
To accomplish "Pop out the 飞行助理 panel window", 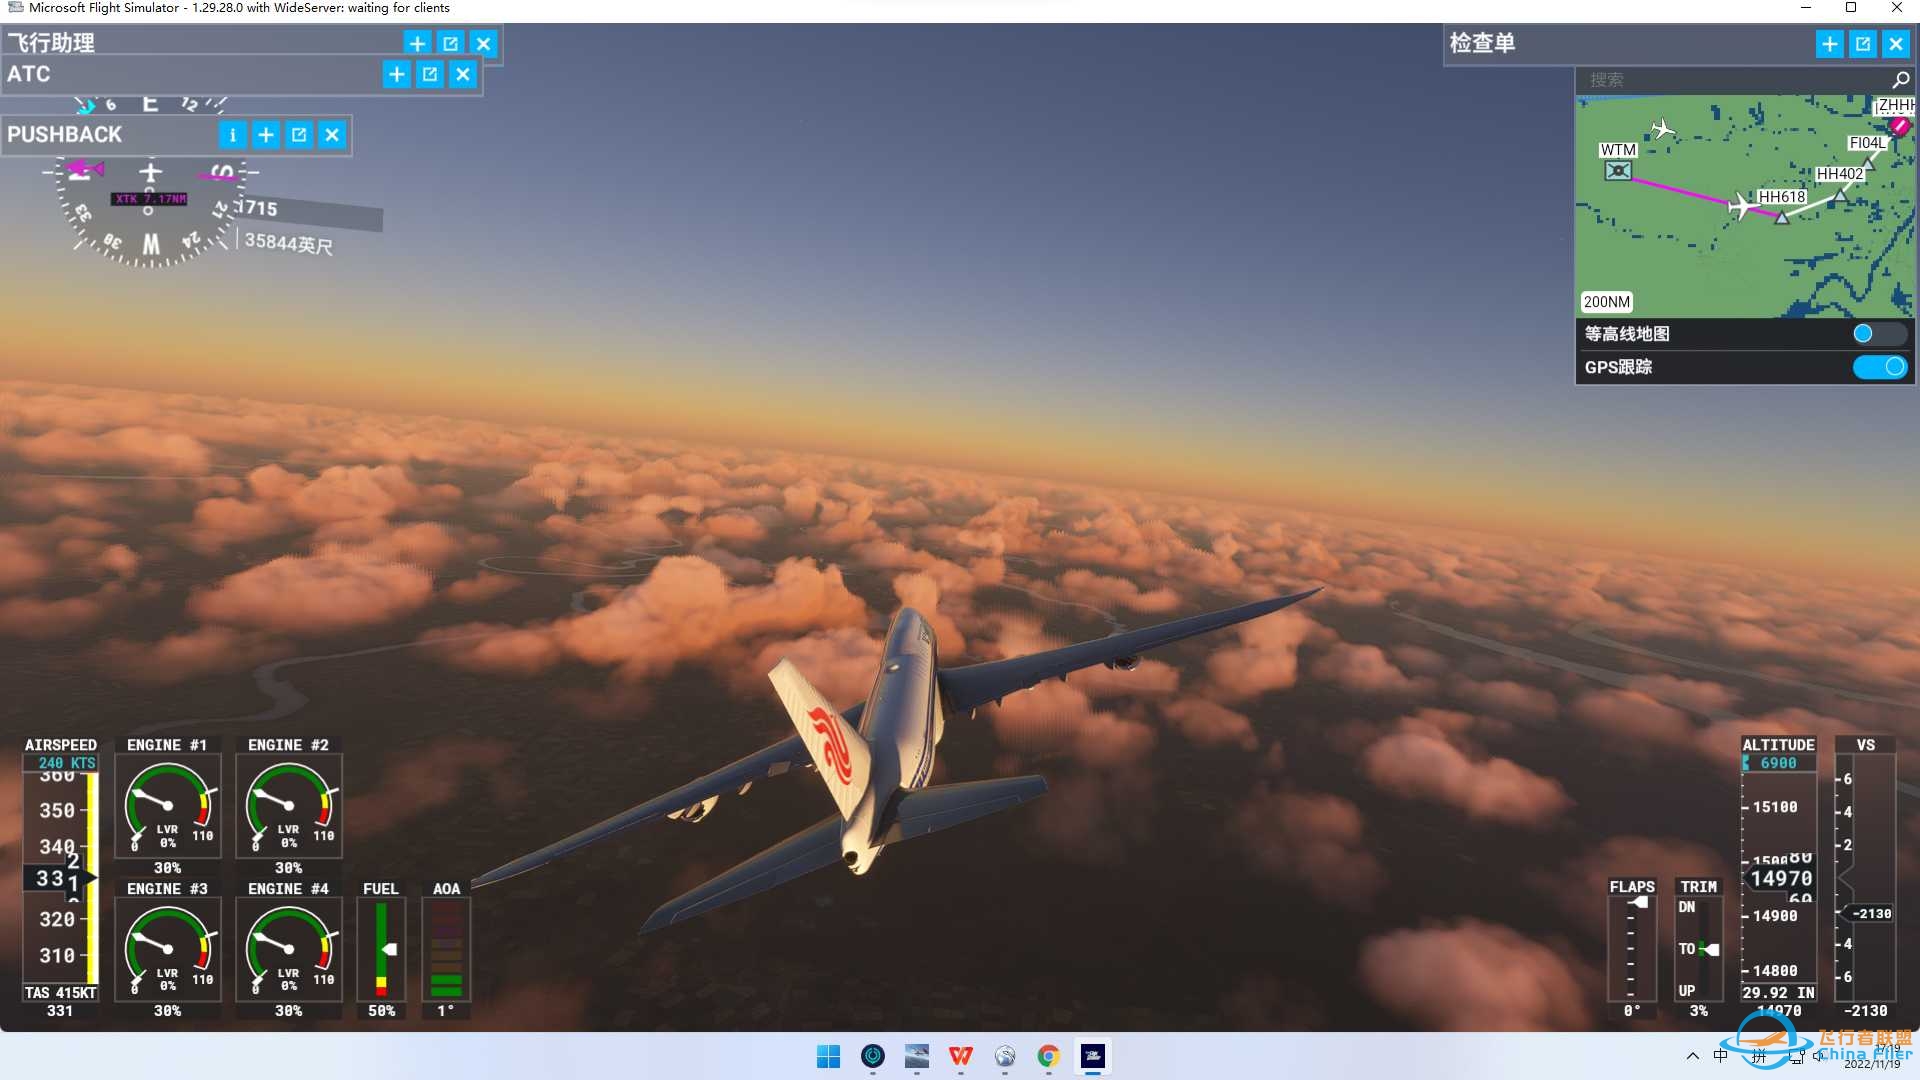I will tap(450, 43).
